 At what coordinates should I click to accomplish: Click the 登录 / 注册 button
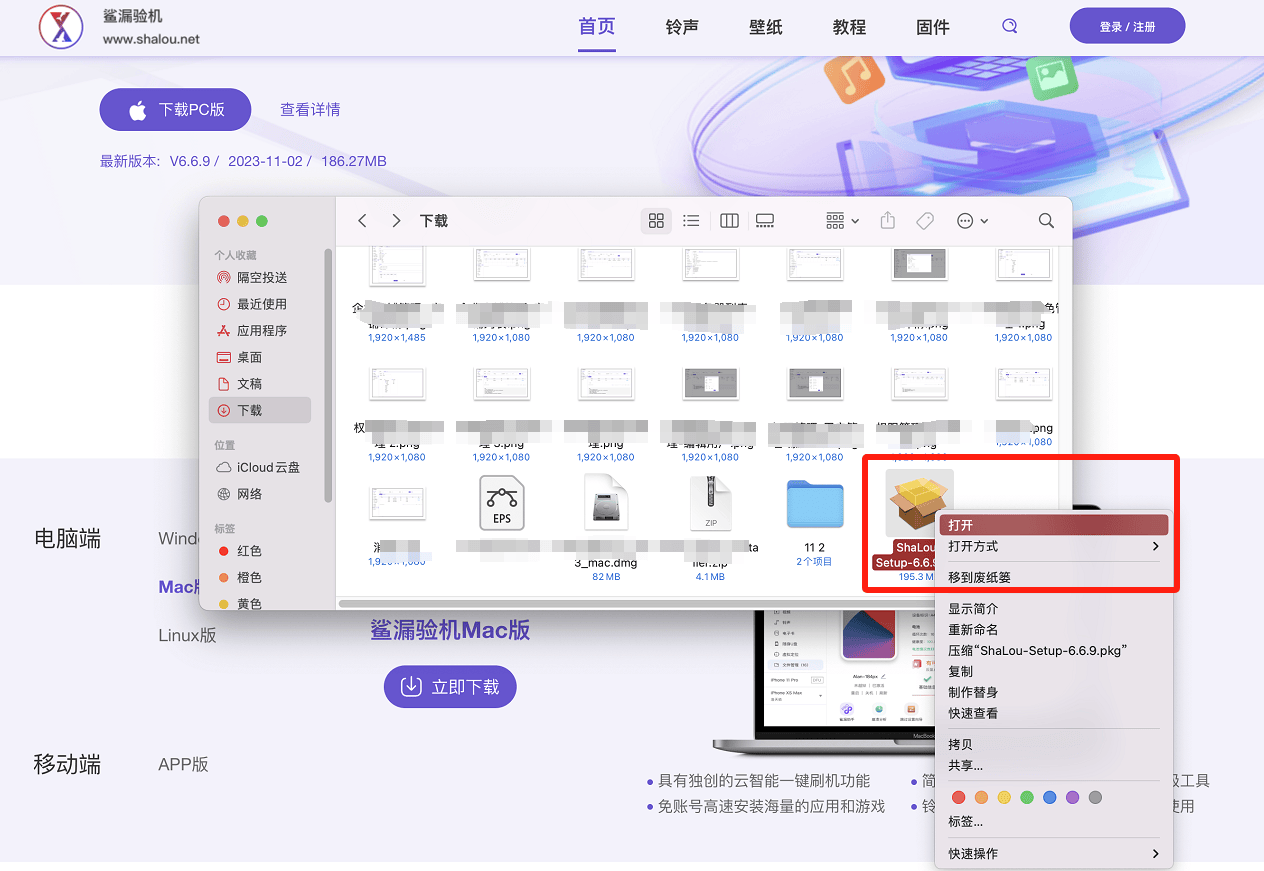(1127, 25)
